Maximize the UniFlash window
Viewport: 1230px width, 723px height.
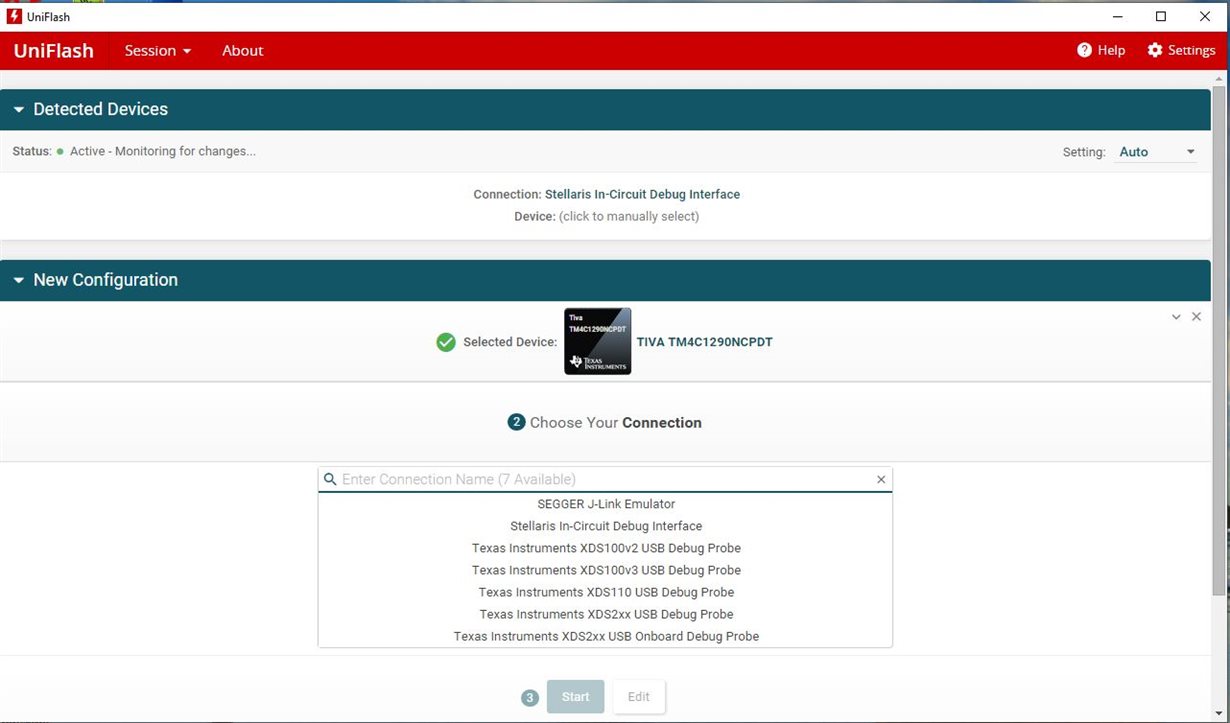[x=1161, y=16]
